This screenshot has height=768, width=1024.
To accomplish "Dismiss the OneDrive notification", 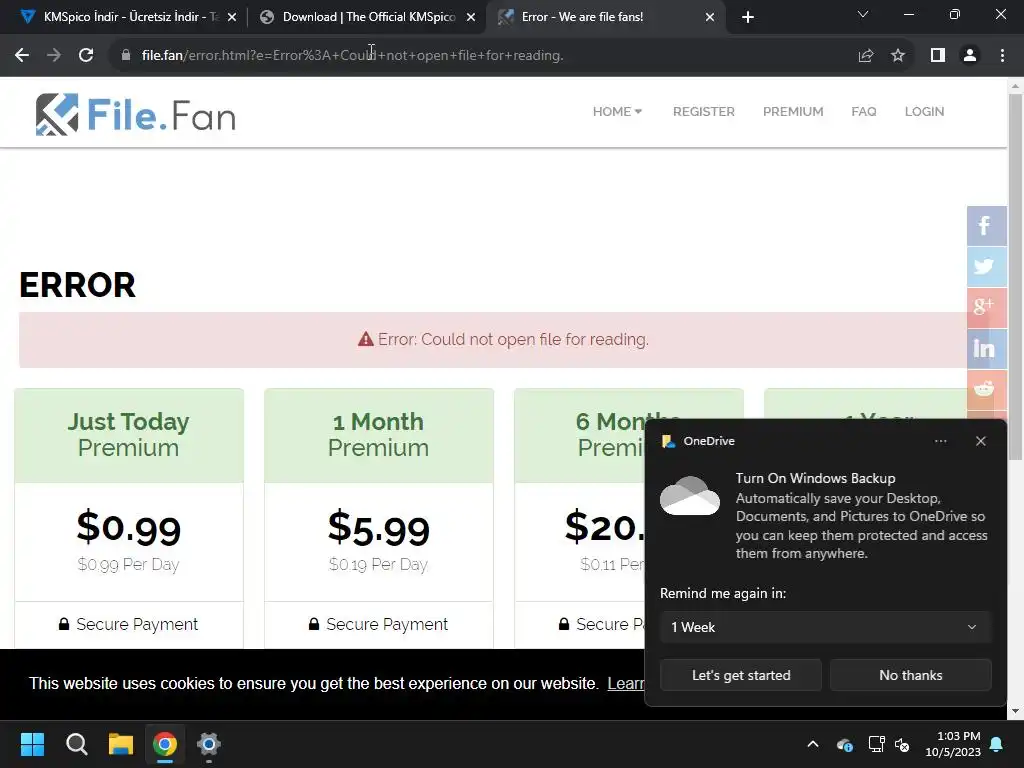I will 981,441.
